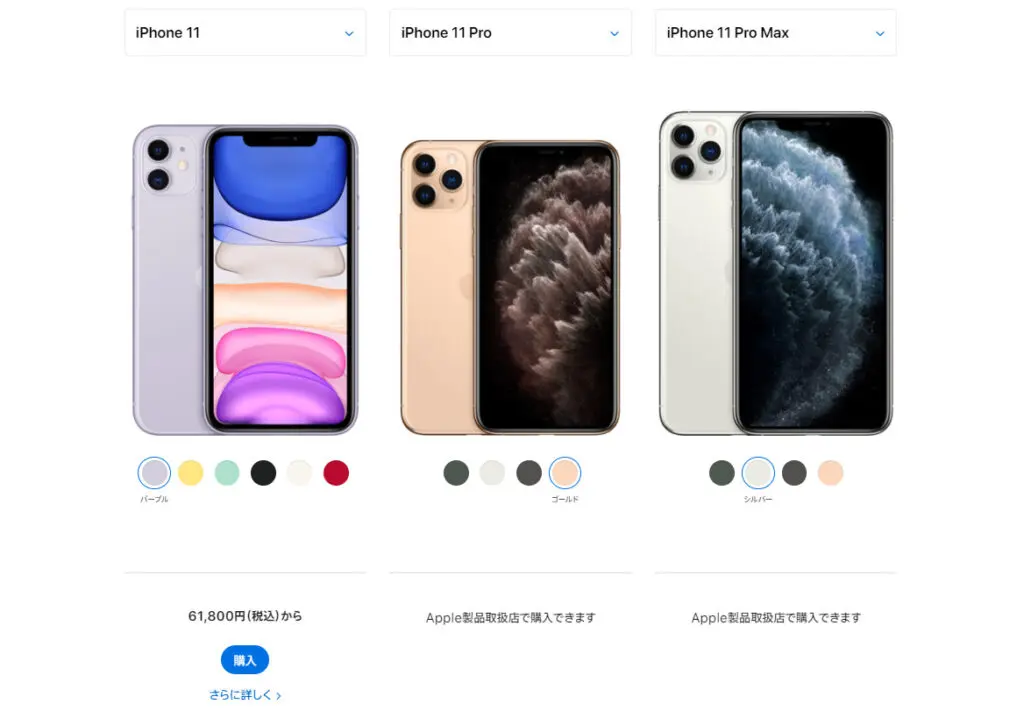1024x718 pixels.
Task: Choose red color for iPhone 11
Action: (x=336, y=472)
